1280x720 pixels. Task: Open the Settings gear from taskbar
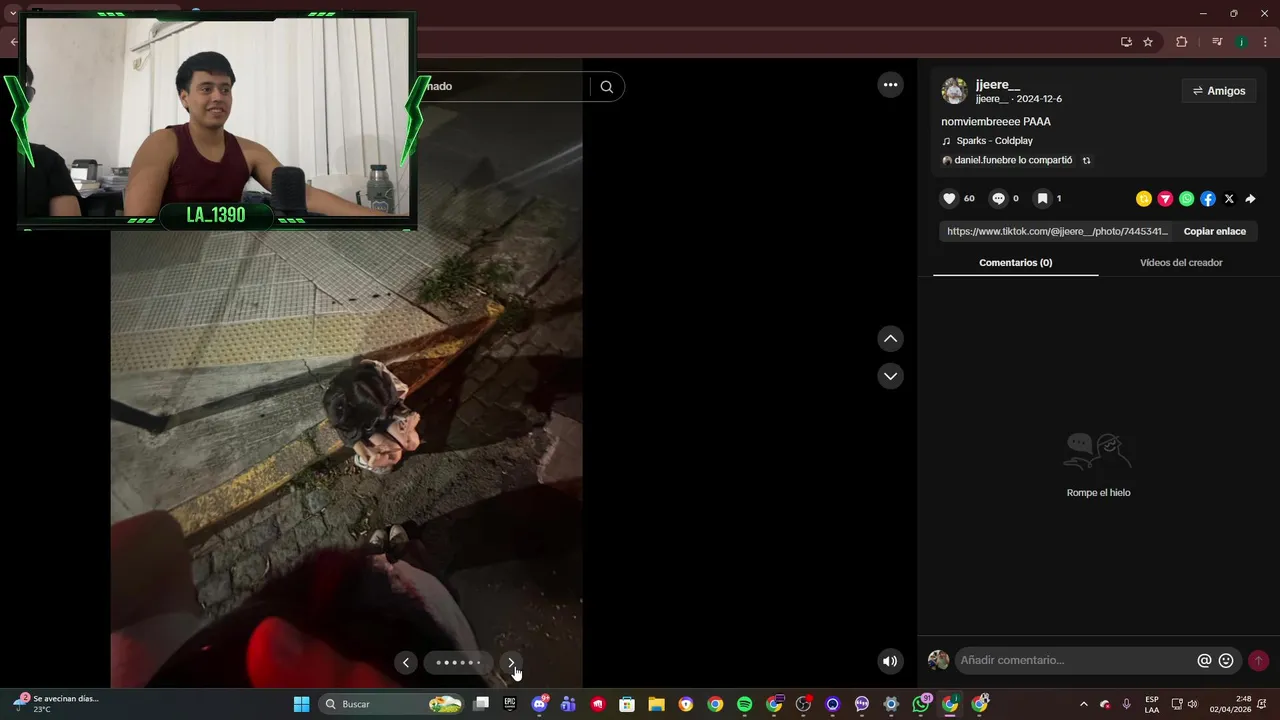pyautogui.click(x=891, y=704)
